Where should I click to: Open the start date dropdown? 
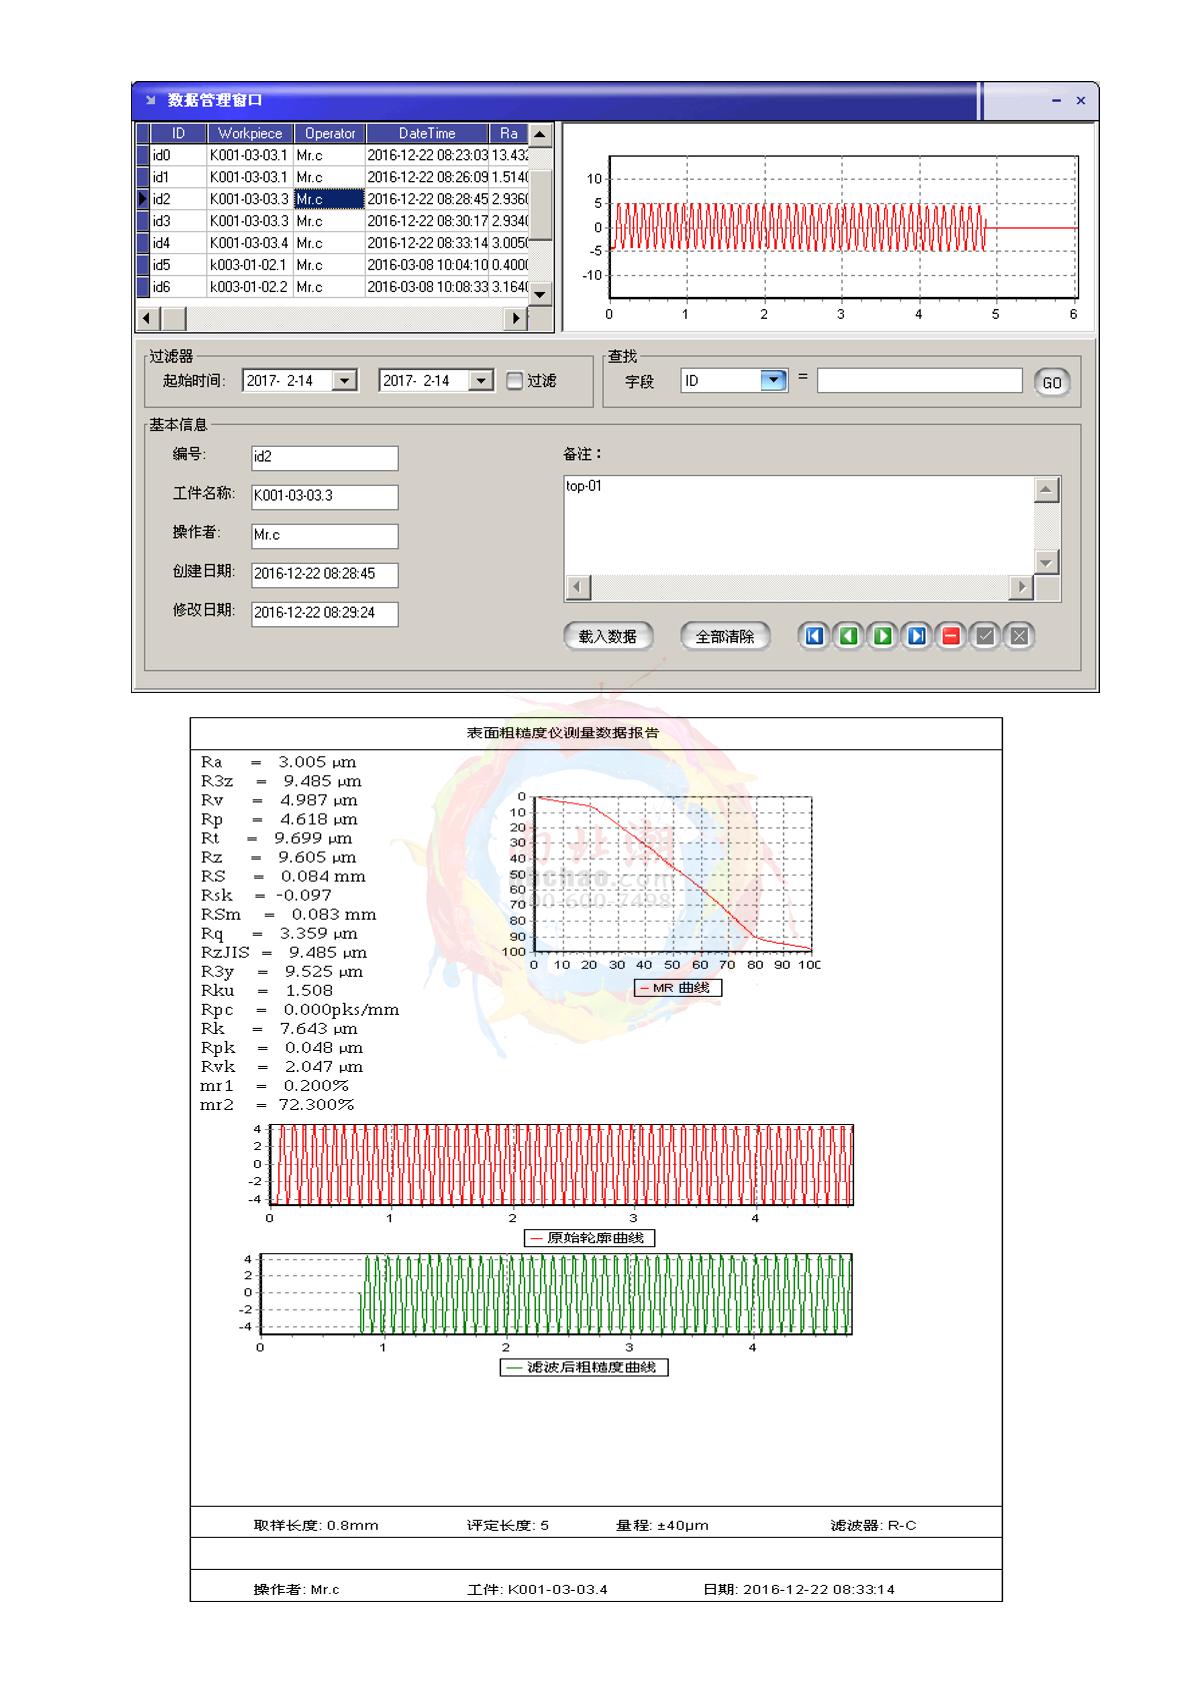point(345,381)
